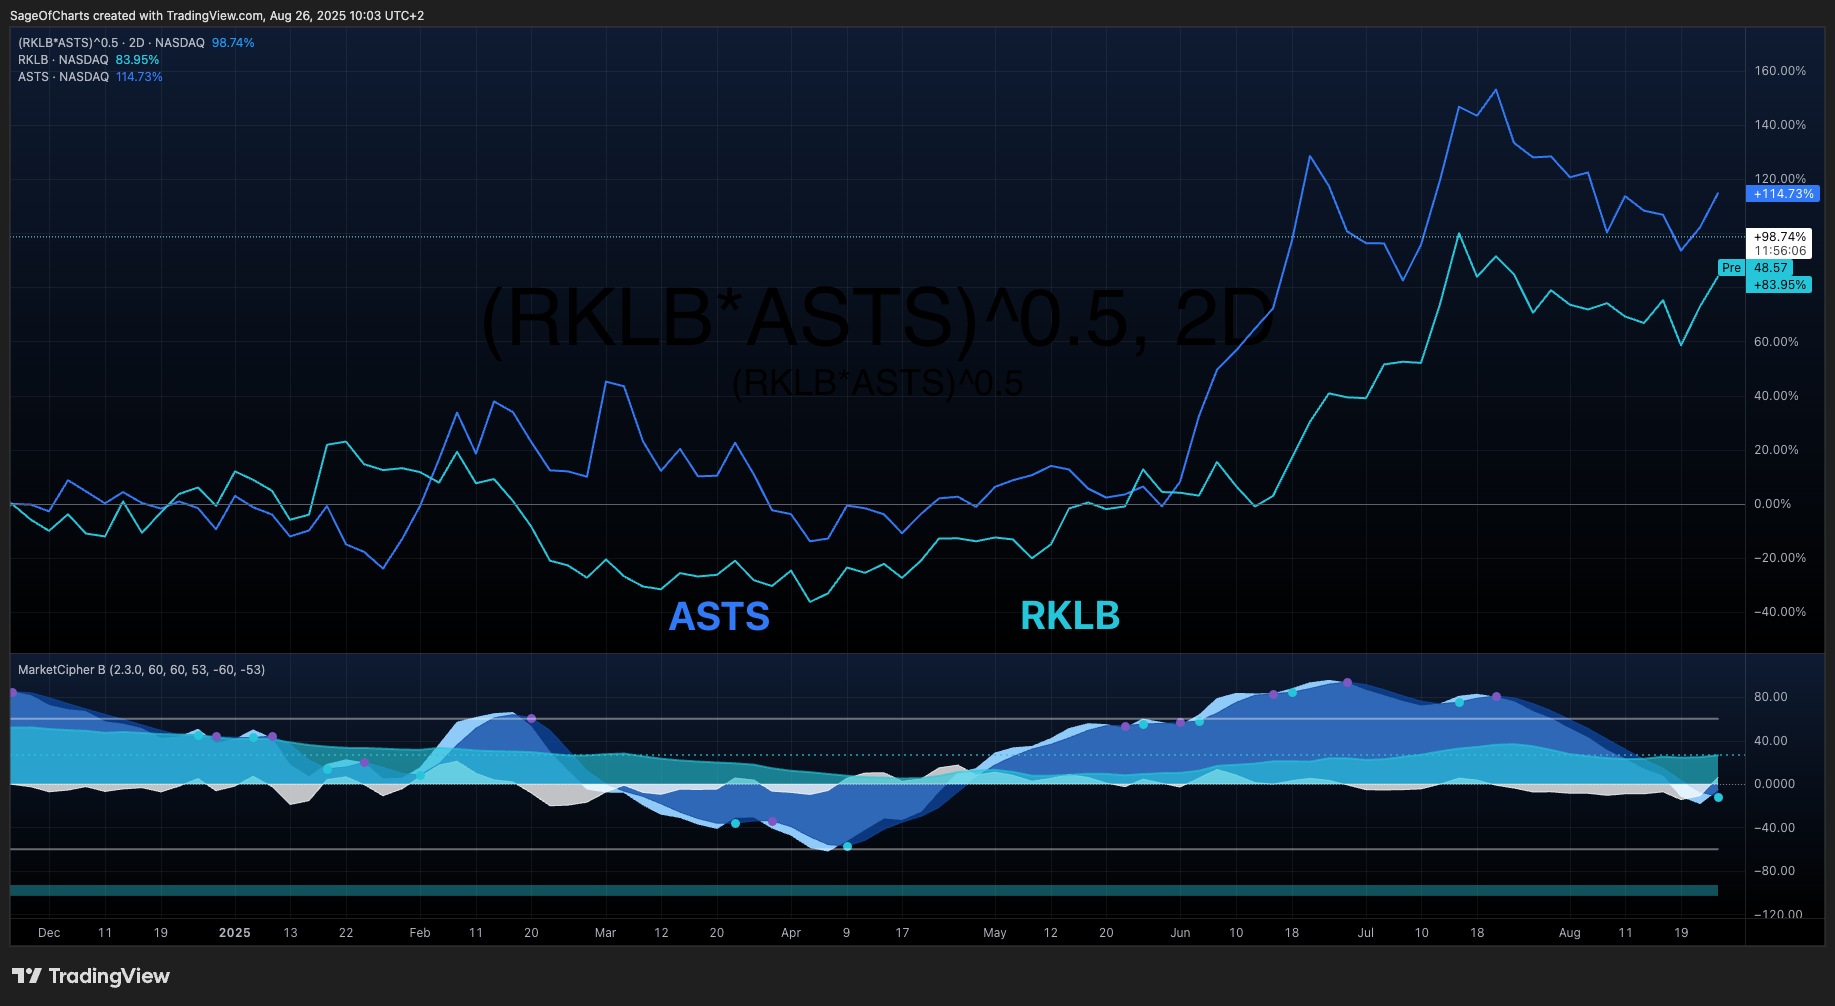1835x1006 pixels.
Task: Click the Aug label on time axis
Action: point(1570,933)
